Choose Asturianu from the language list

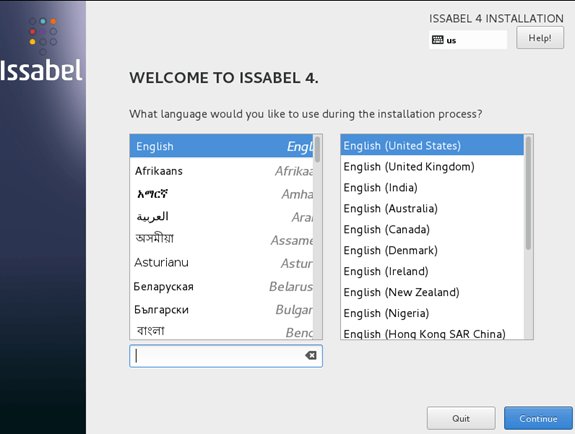[221, 263]
